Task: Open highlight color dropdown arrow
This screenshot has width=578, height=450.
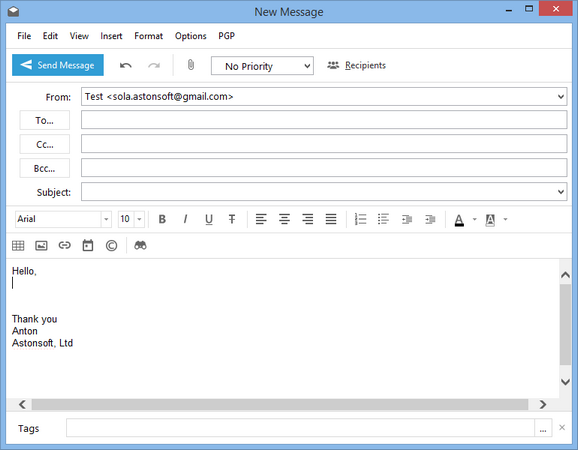Action: coord(505,219)
